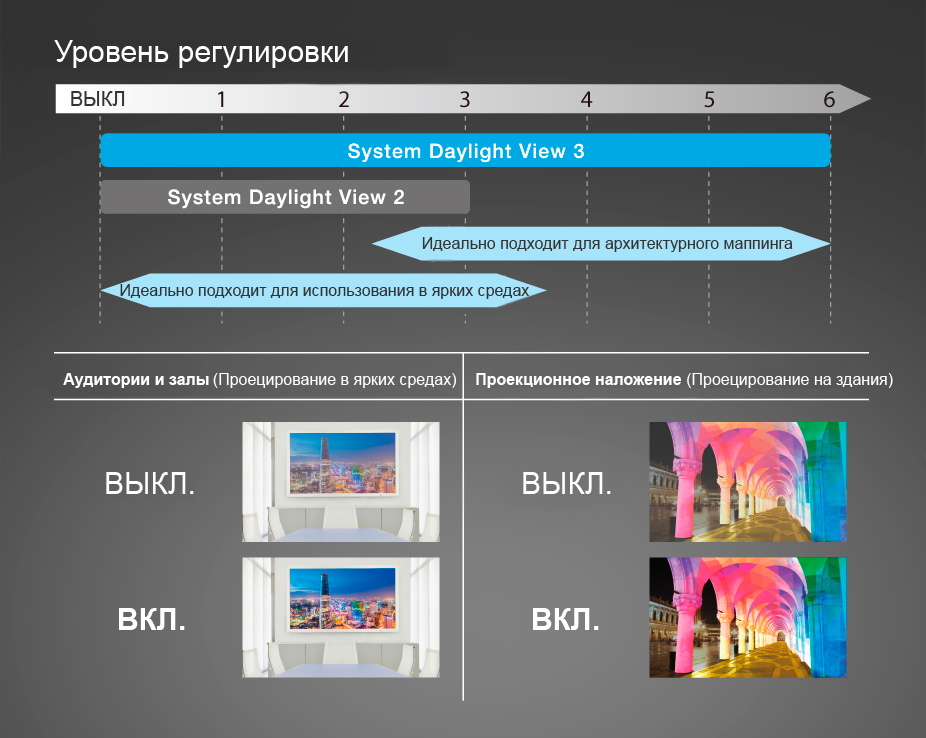The image size is (926, 738).
Task: Open the lower arcade projection thumbnail (ВКЛ.)
Action: 748,618
